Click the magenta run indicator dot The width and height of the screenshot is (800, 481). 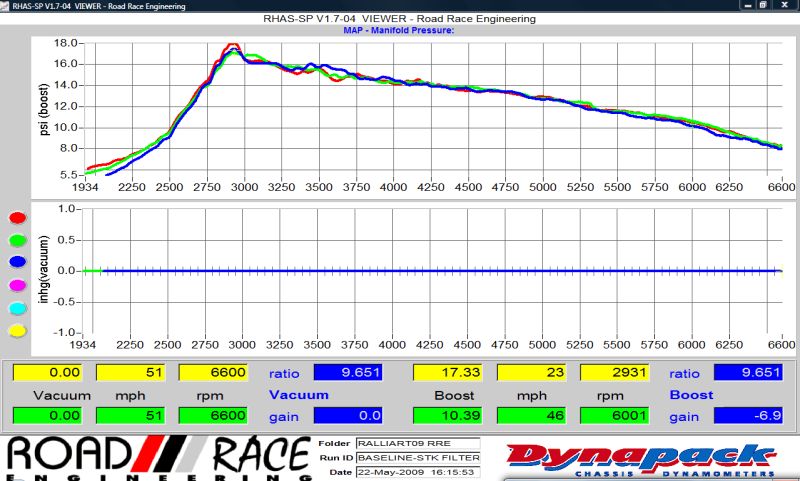15,286
